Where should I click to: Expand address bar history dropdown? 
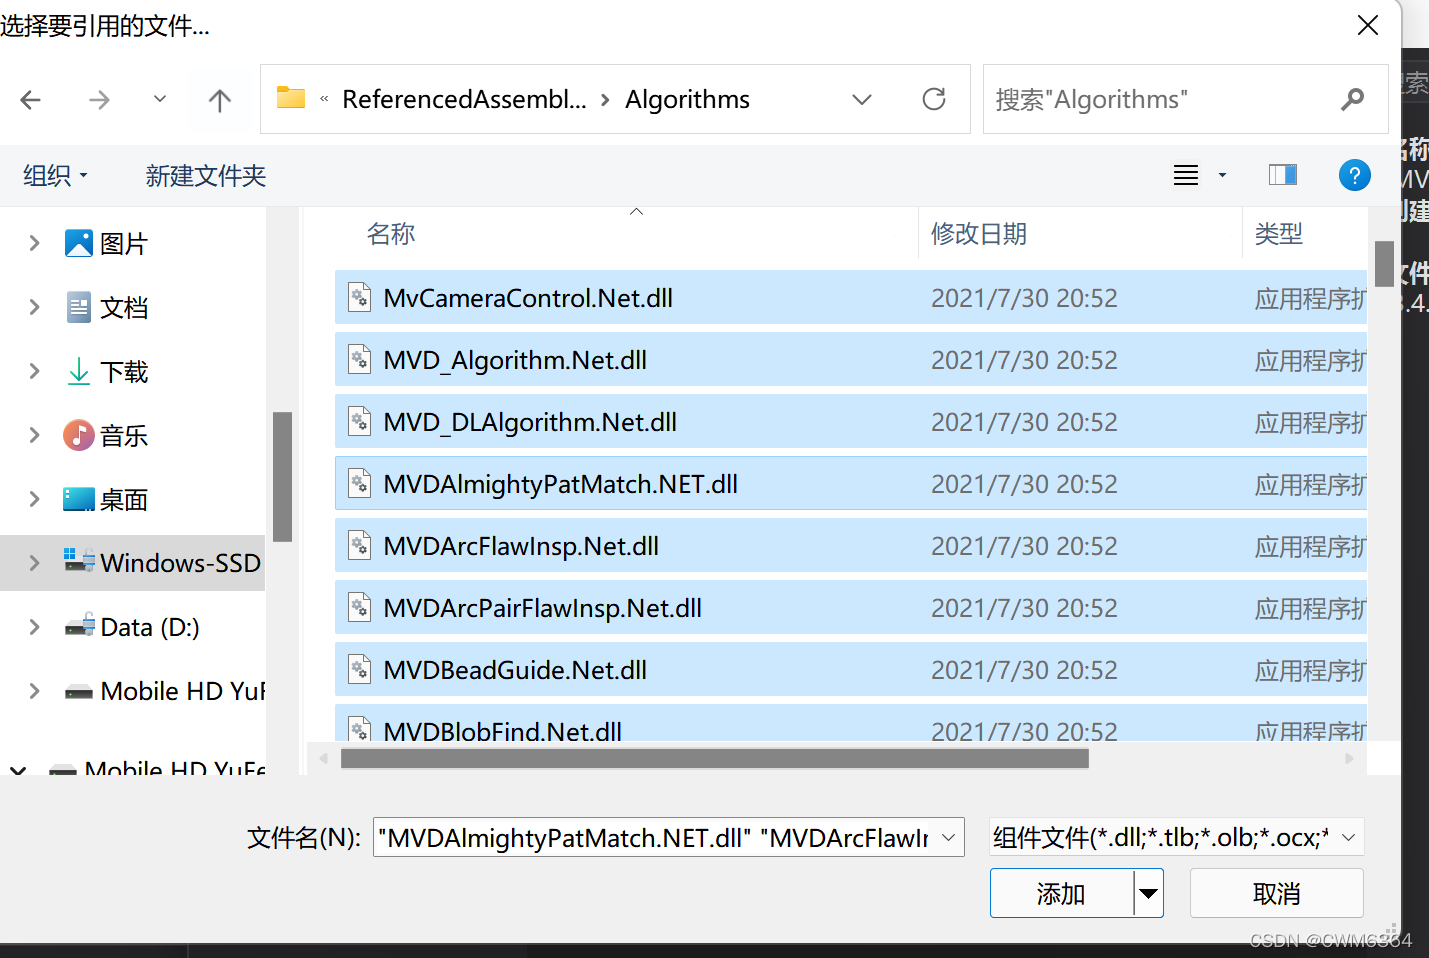[862, 99]
